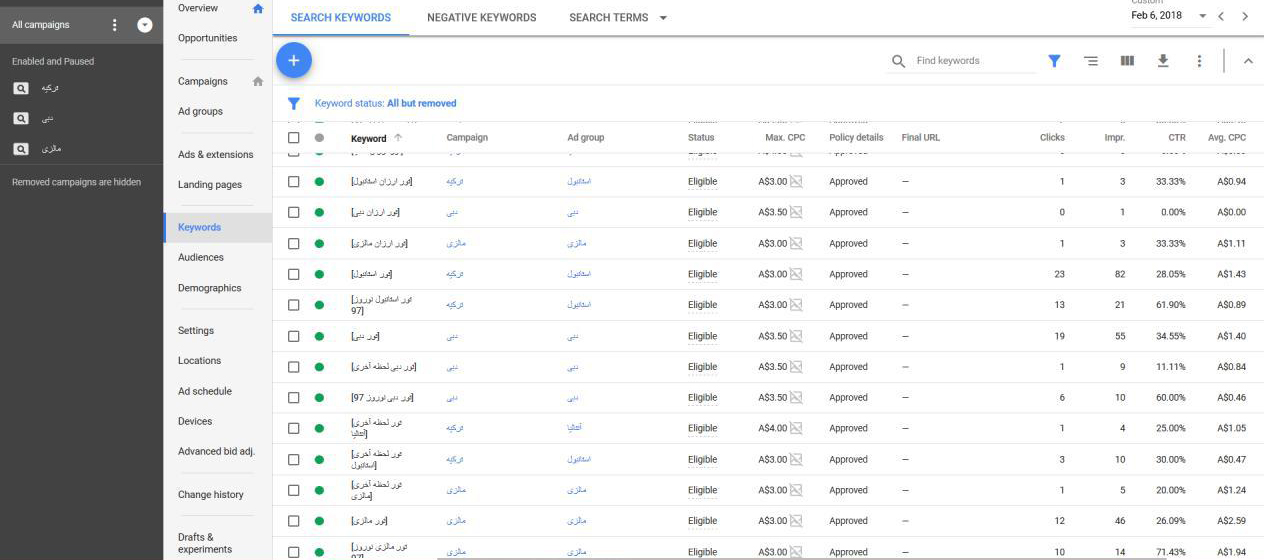The image size is (1264, 560).
Task: Click the search campaign icon for دبی
Action: (x=21, y=119)
